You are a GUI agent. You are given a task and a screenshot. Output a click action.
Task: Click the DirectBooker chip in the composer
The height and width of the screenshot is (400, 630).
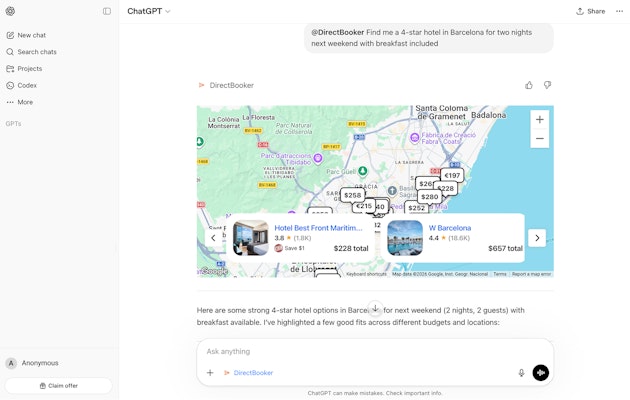tap(248, 373)
